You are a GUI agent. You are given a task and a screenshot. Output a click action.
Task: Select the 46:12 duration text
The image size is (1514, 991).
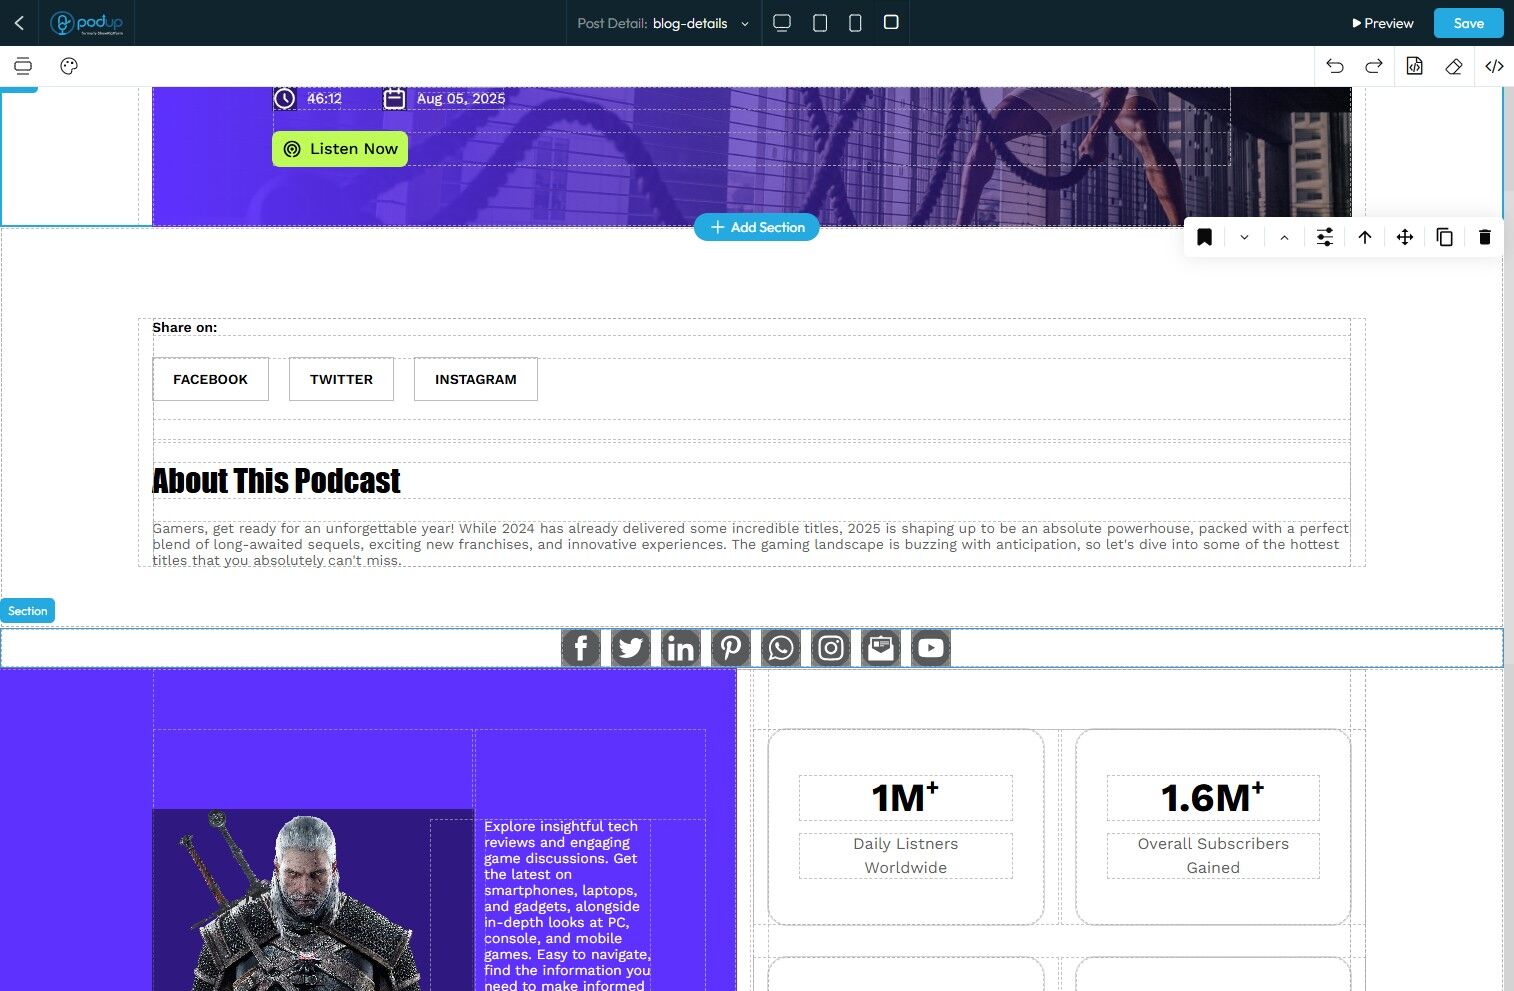(324, 98)
